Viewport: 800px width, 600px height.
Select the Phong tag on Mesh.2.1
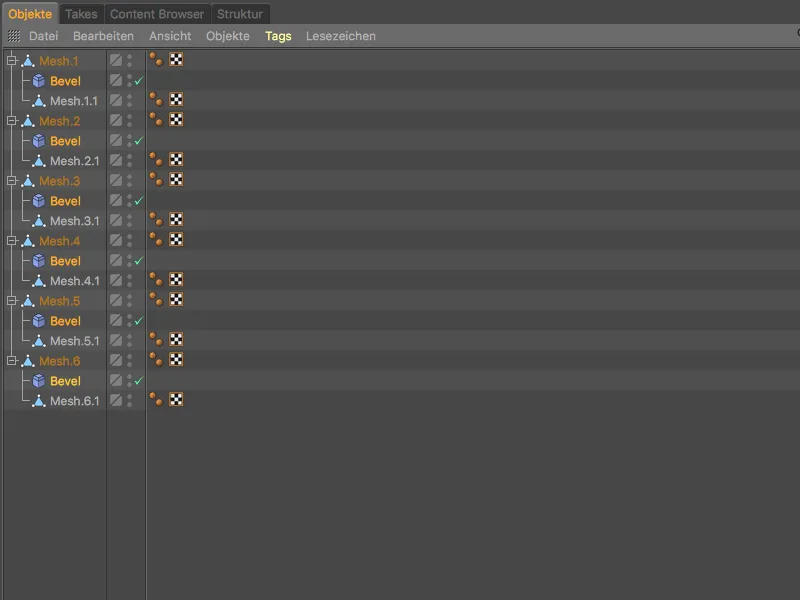156,160
